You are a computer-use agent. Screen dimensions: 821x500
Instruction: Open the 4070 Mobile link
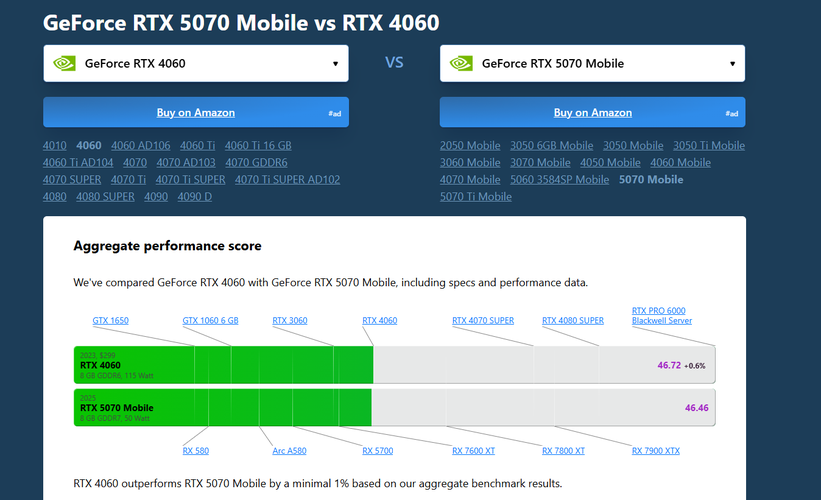(470, 180)
